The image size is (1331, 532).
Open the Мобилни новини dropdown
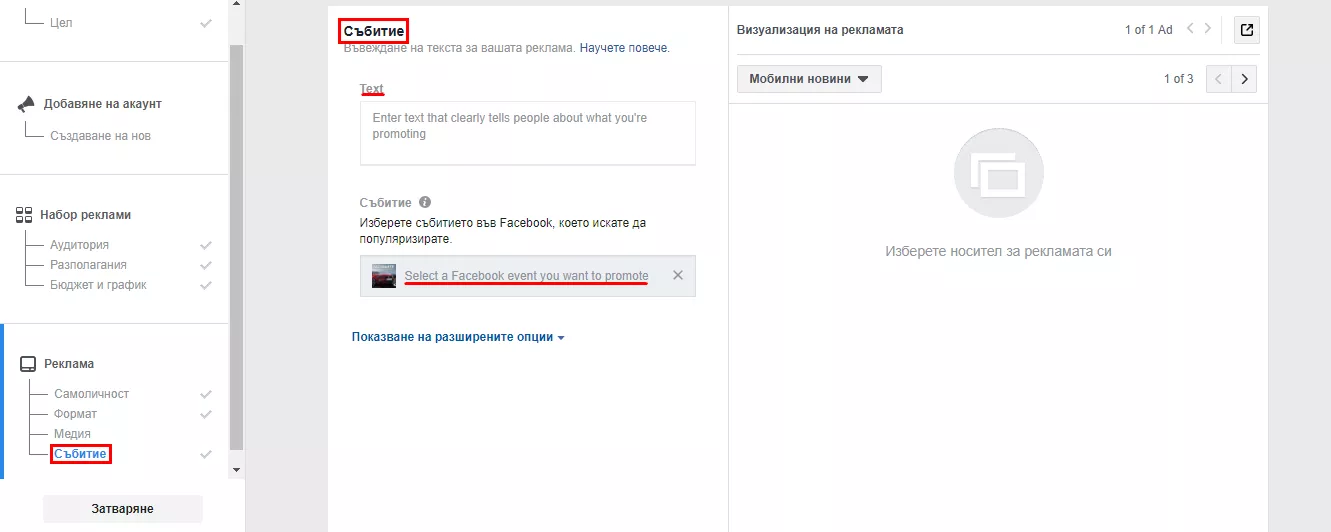pos(809,79)
